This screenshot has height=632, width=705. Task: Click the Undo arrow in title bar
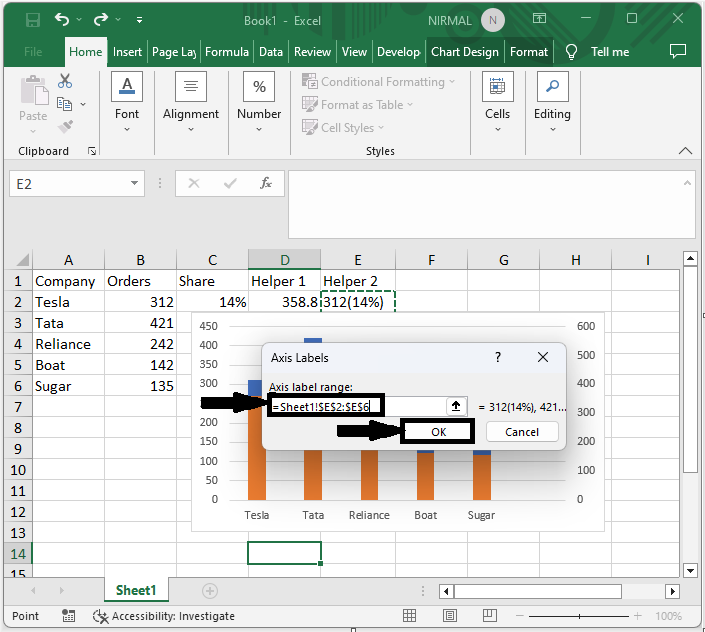click(64, 19)
